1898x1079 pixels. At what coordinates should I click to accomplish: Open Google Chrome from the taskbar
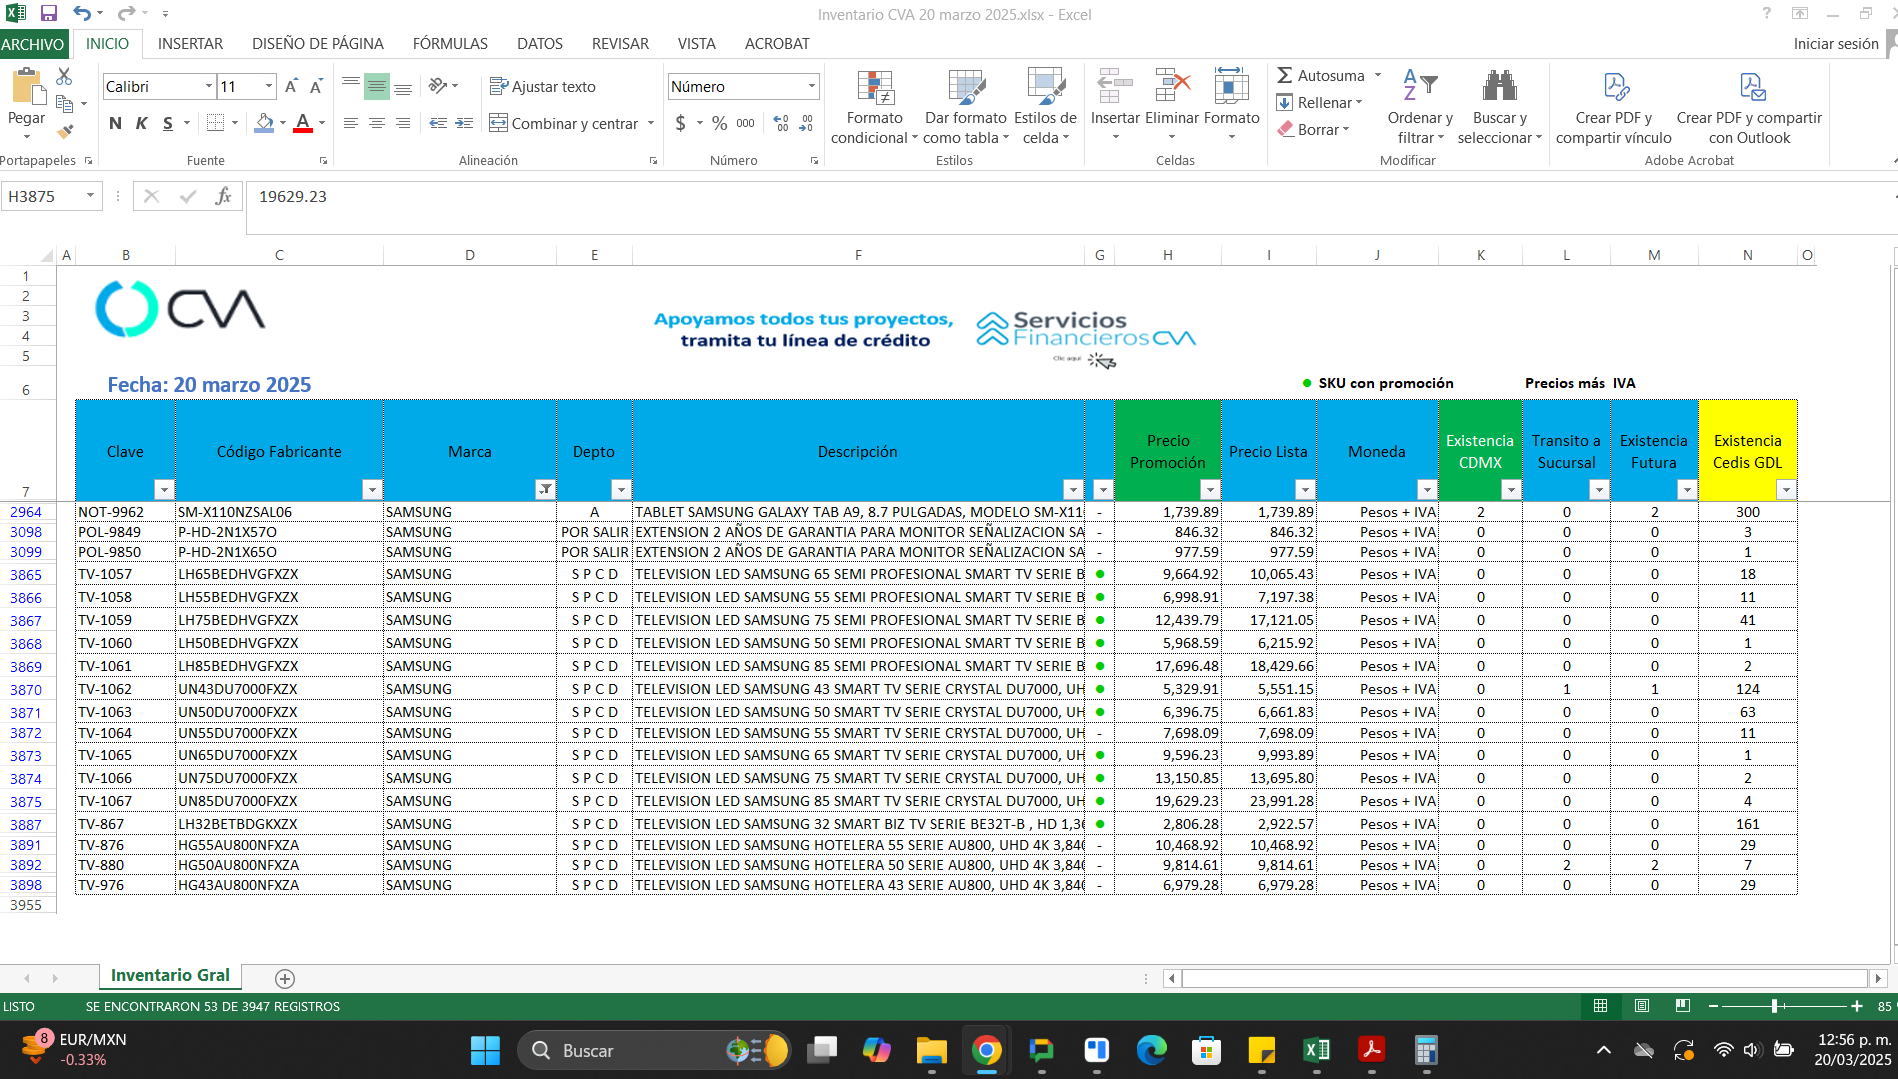click(x=986, y=1050)
